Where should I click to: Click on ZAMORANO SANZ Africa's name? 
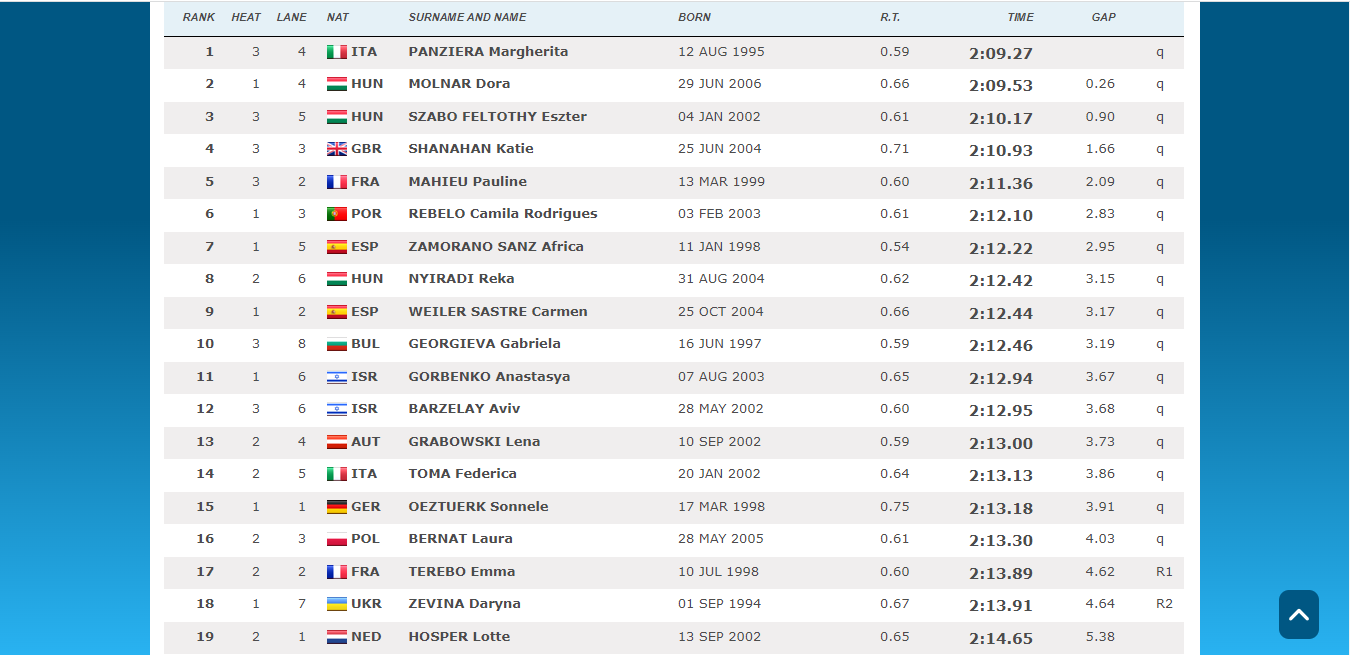[x=496, y=247]
